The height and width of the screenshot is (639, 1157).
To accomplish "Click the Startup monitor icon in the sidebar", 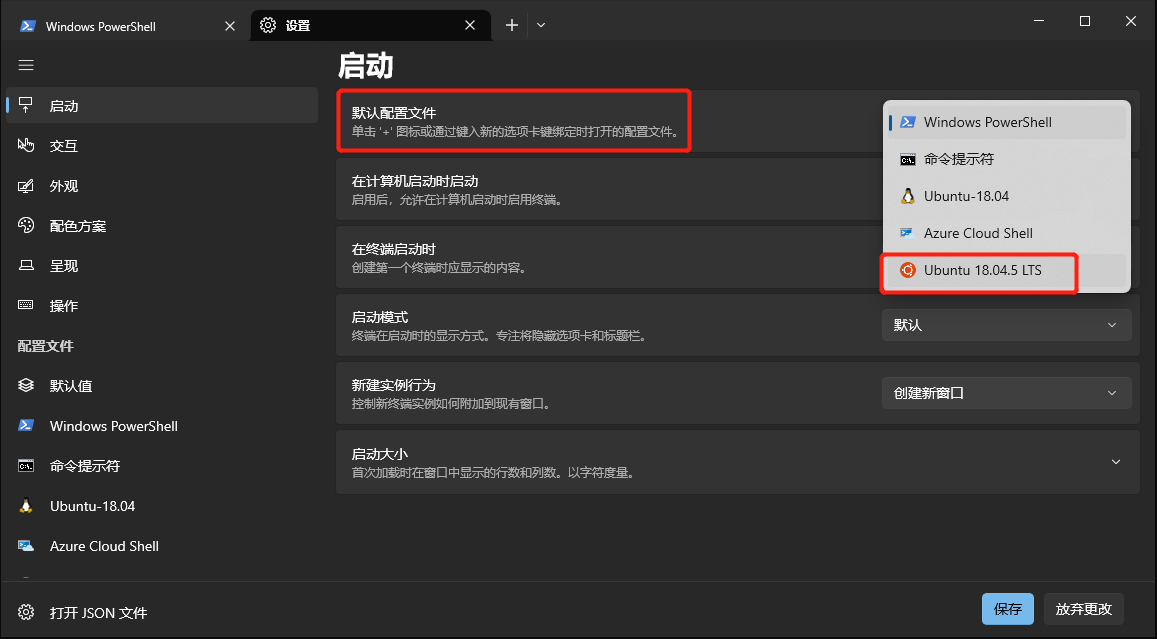I will point(26,106).
